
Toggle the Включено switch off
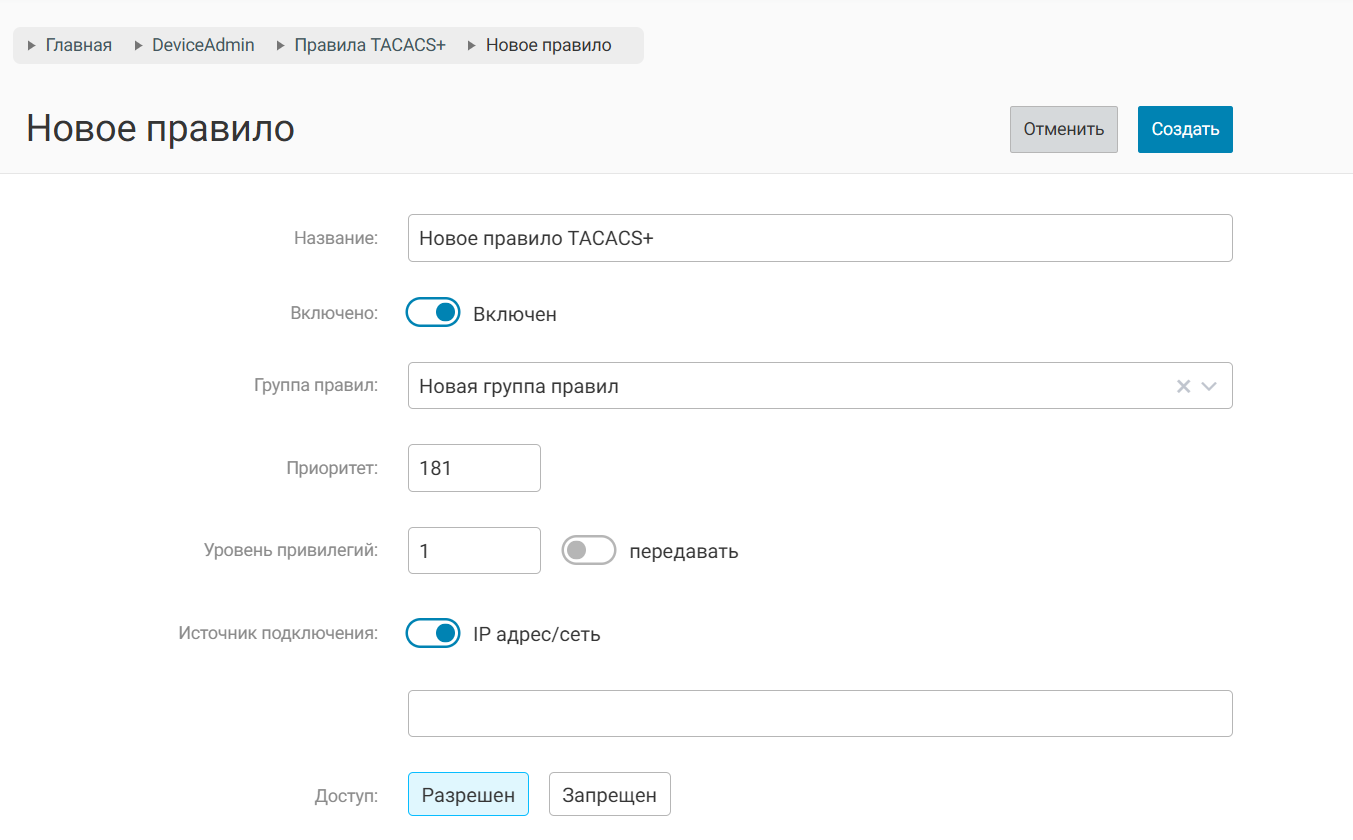433,313
